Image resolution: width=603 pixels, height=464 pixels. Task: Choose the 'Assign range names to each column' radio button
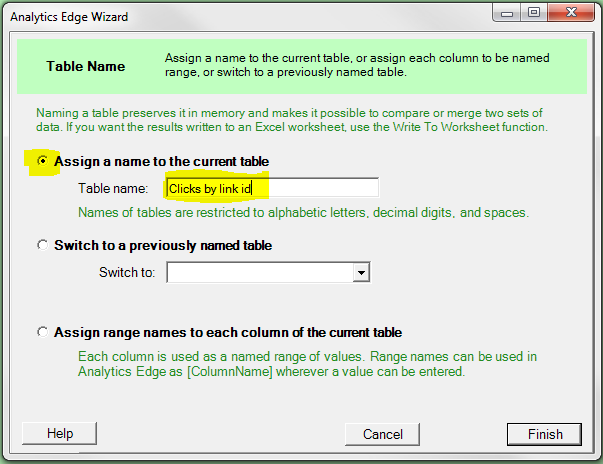[x=42, y=332]
